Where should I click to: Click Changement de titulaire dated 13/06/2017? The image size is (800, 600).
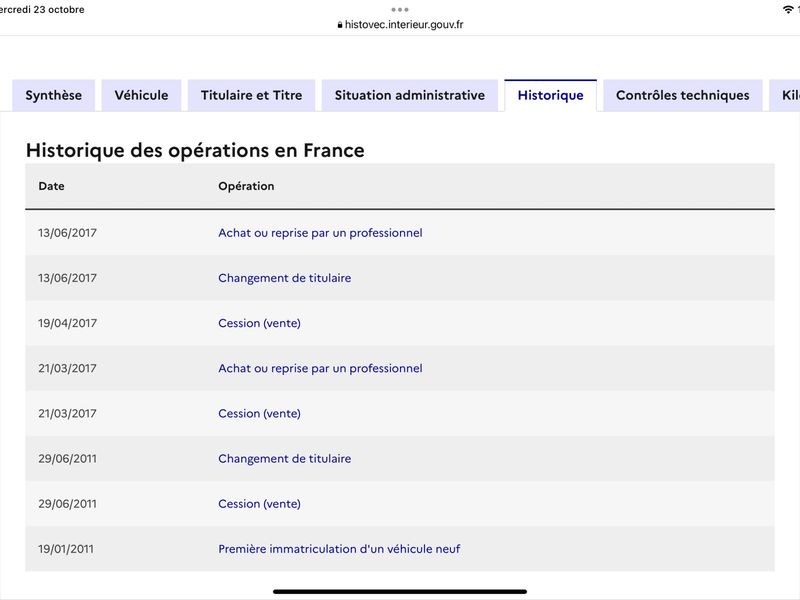(x=285, y=278)
